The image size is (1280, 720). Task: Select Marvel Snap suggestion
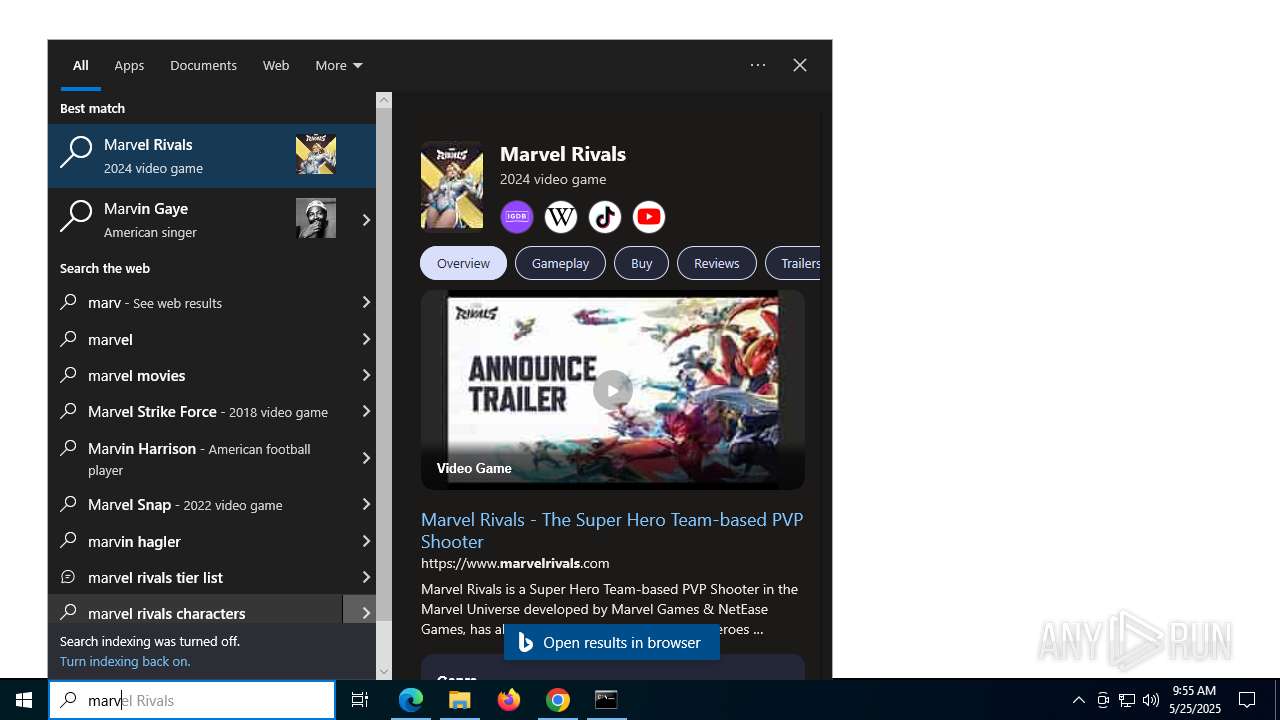click(195, 505)
